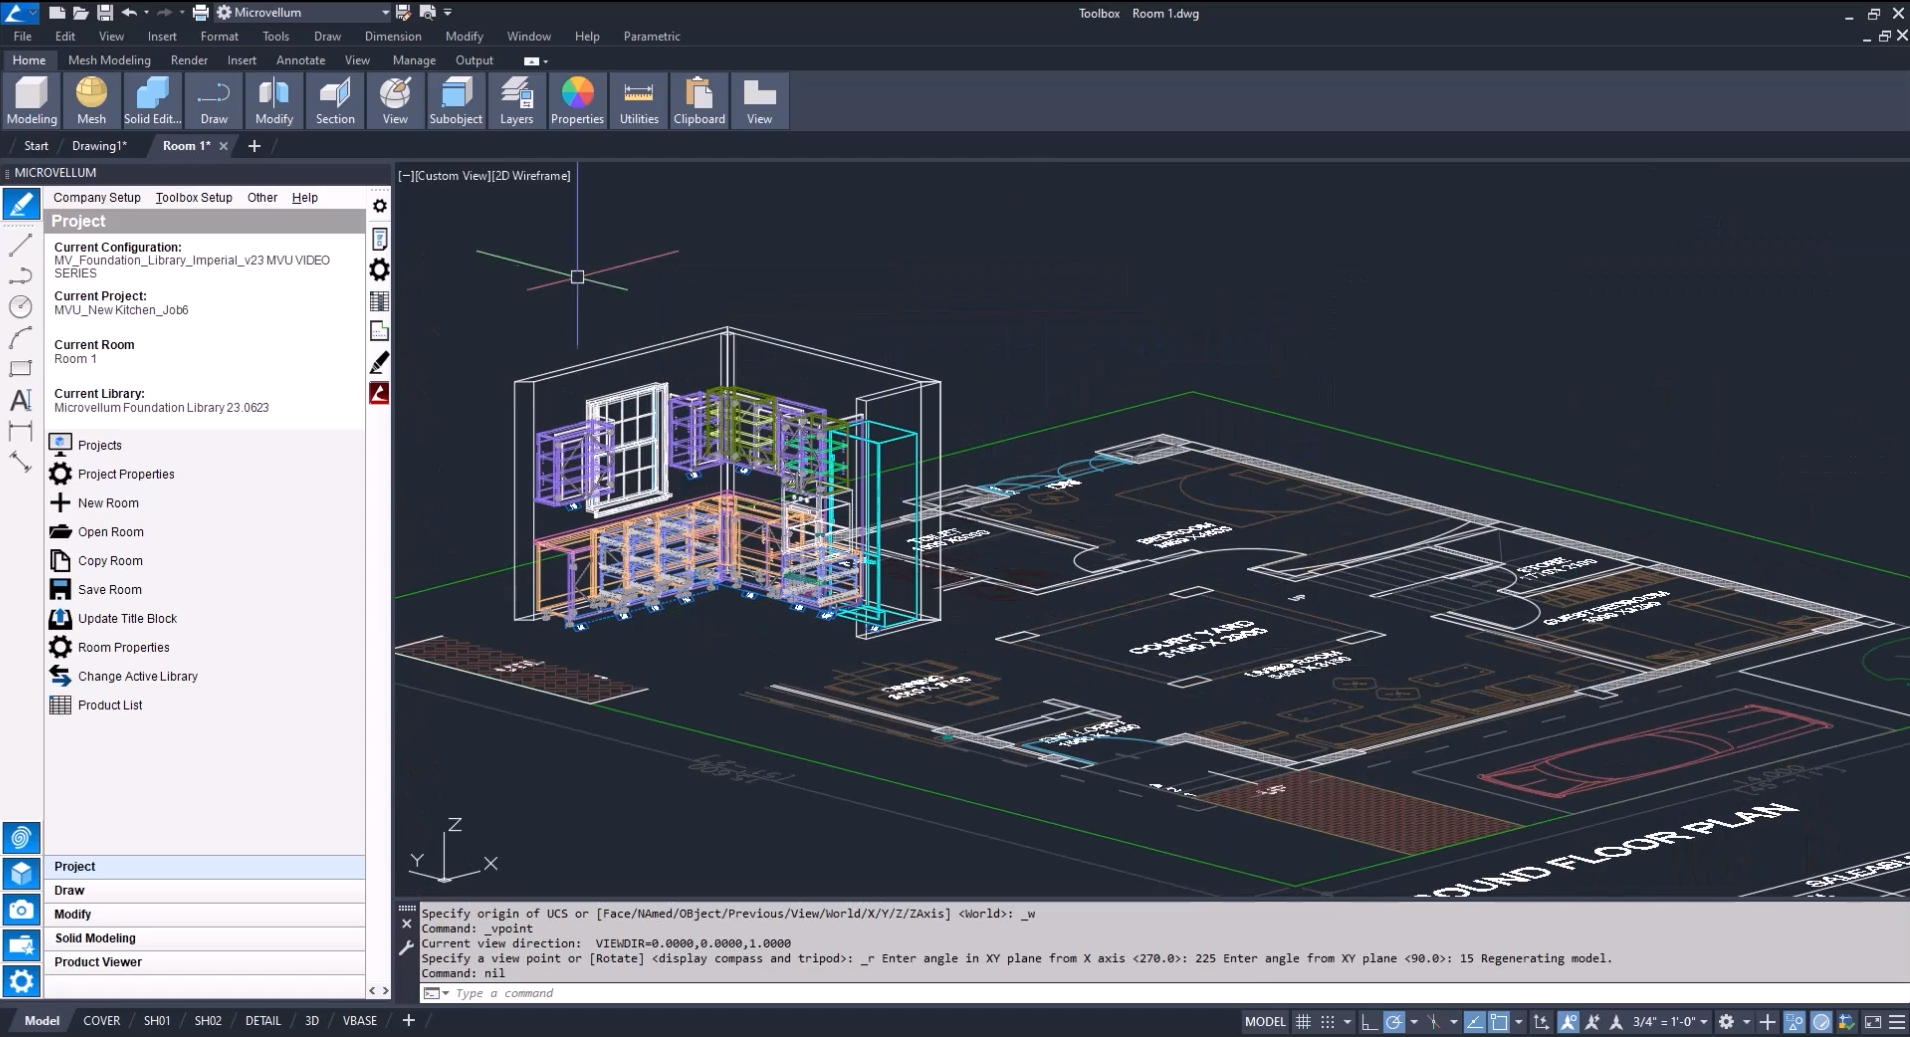Image resolution: width=1910 pixels, height=1037 pixels.
Task: Click New Room in the Project panel
Action: [x=106, y=502]
